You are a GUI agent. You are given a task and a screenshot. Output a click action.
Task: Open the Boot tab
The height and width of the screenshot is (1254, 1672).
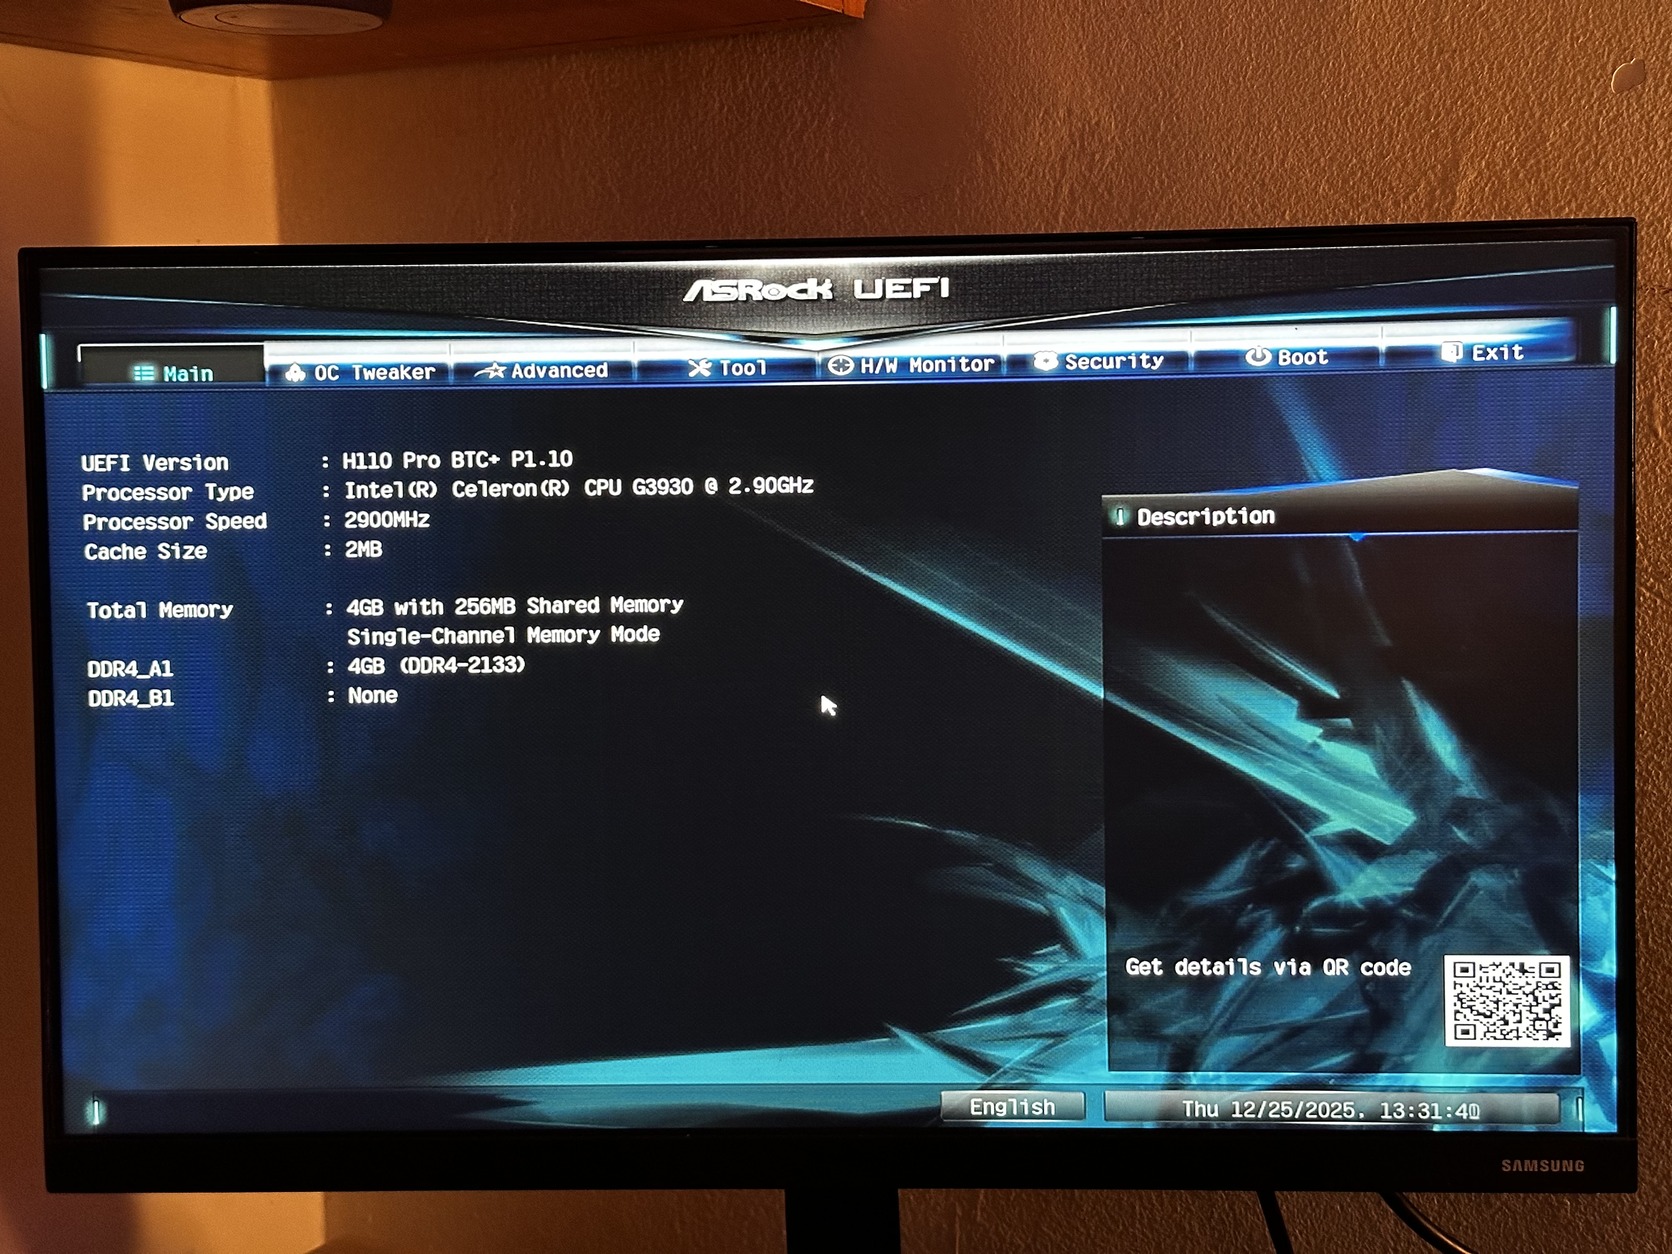click(1305, 357)
